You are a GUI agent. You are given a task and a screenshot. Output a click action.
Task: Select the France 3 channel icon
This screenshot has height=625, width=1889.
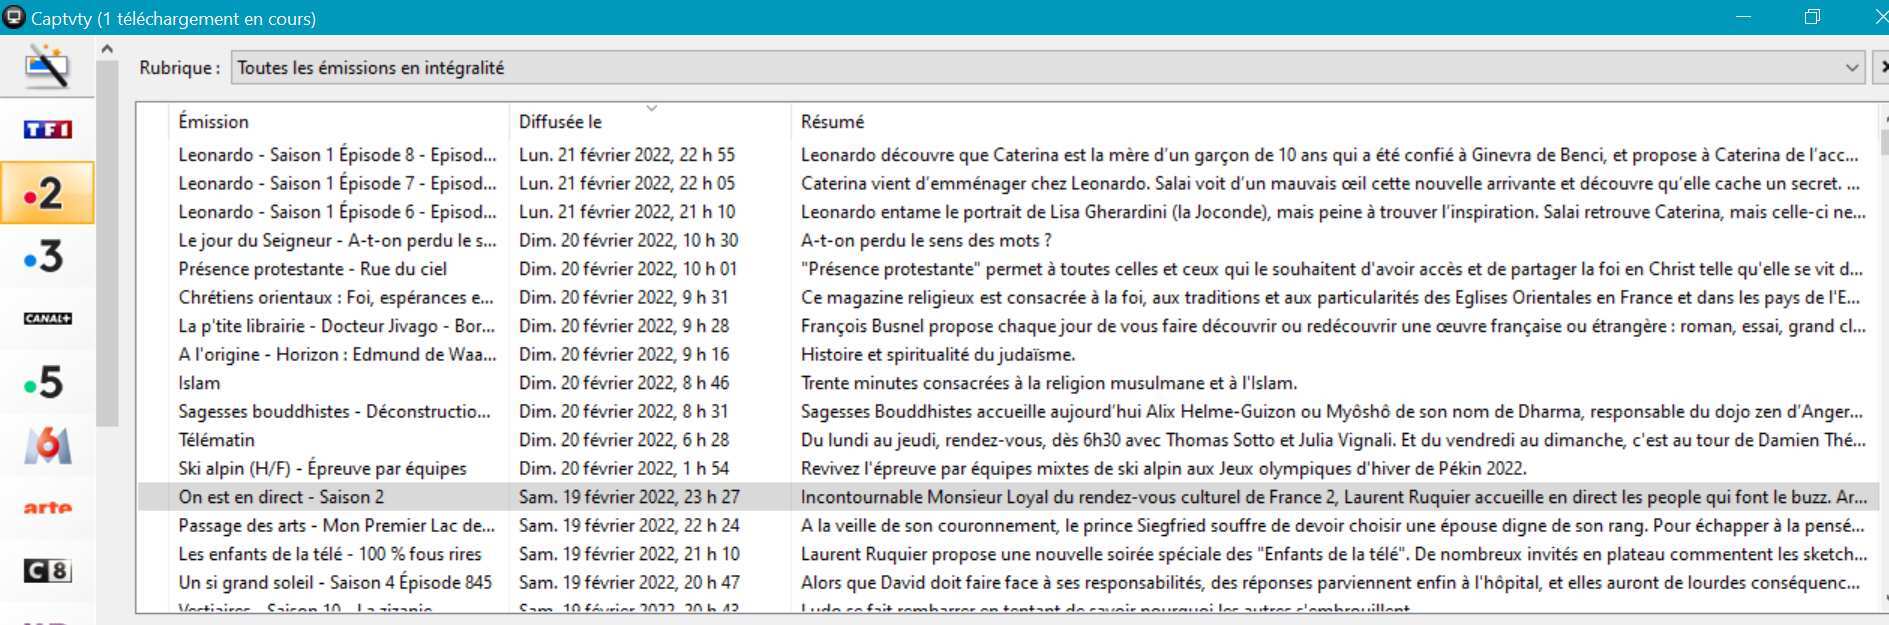45,256
